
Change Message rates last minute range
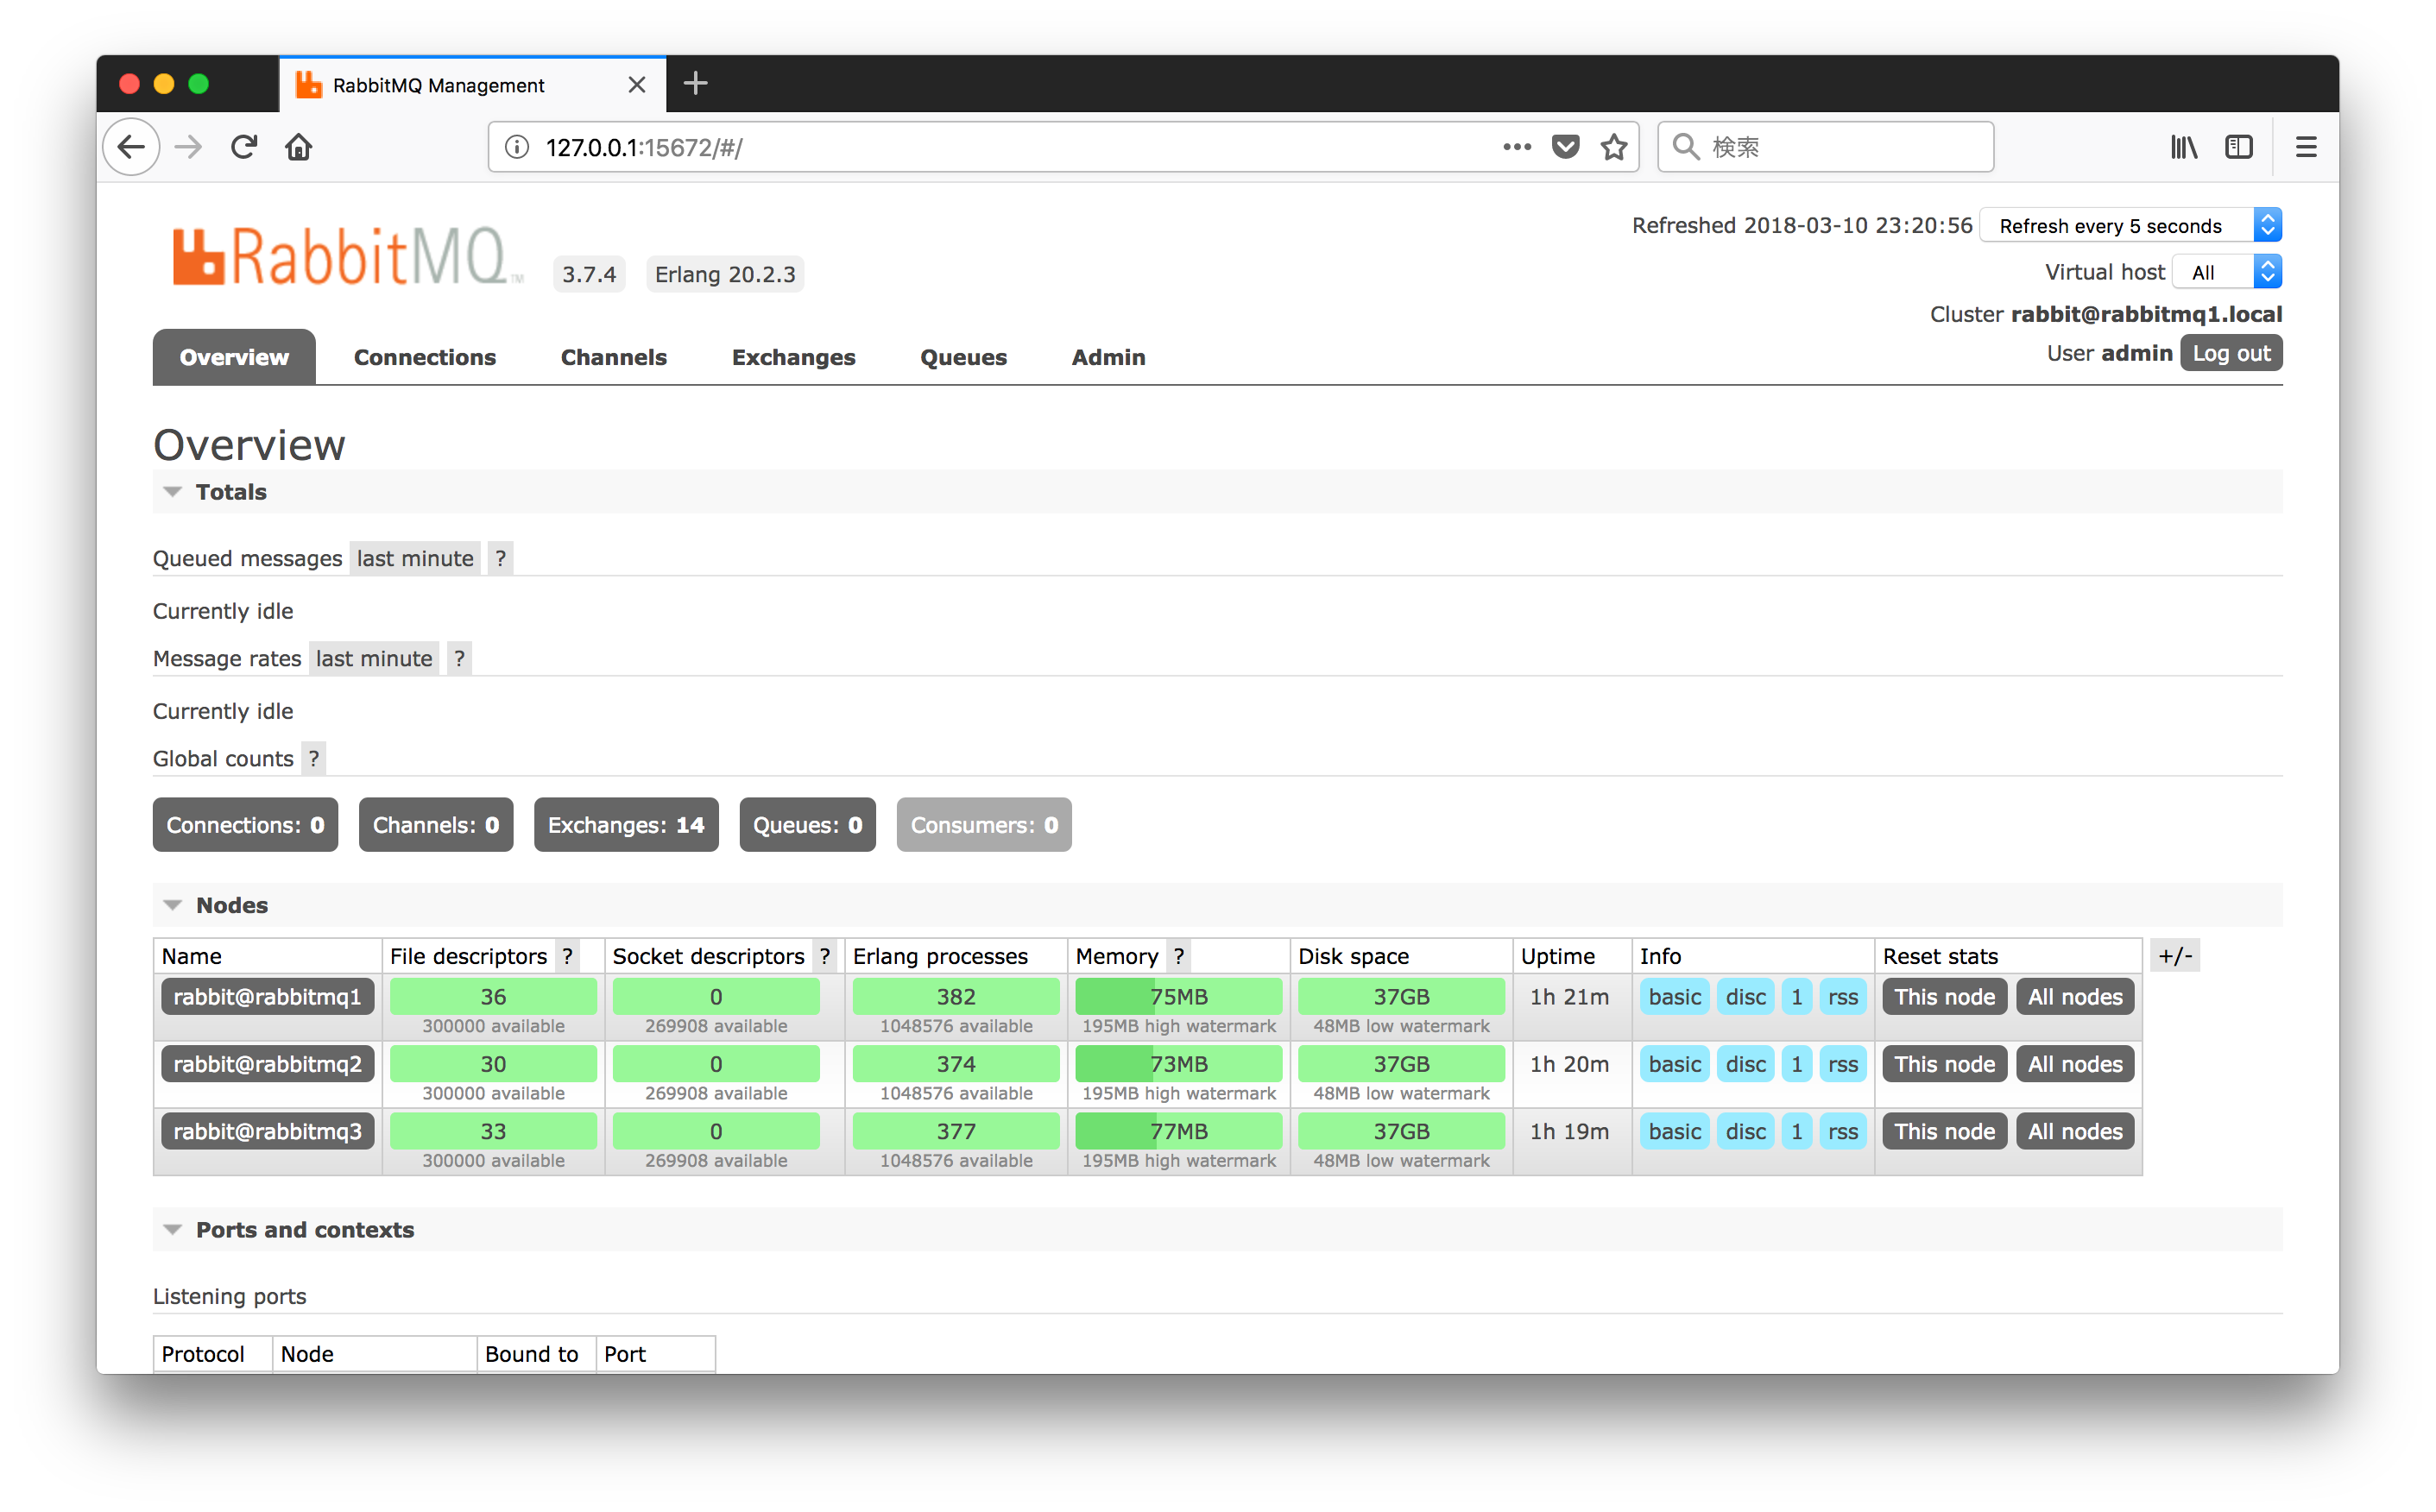coord(374,658)
